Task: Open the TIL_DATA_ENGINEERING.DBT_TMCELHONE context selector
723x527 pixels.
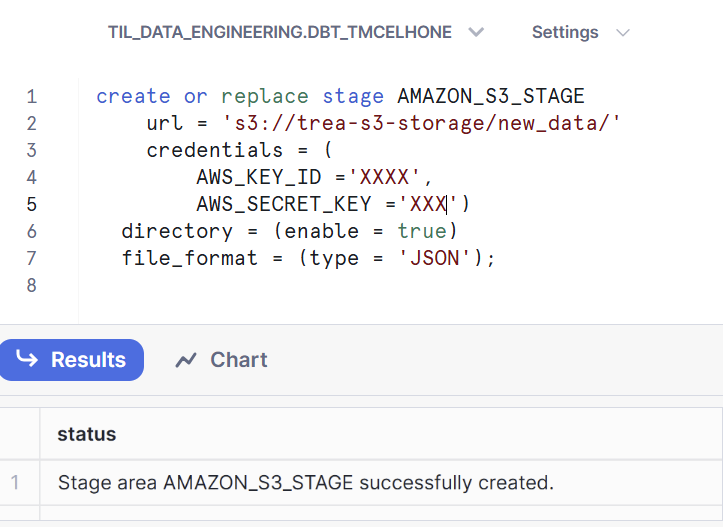Action: pos(280,33)
